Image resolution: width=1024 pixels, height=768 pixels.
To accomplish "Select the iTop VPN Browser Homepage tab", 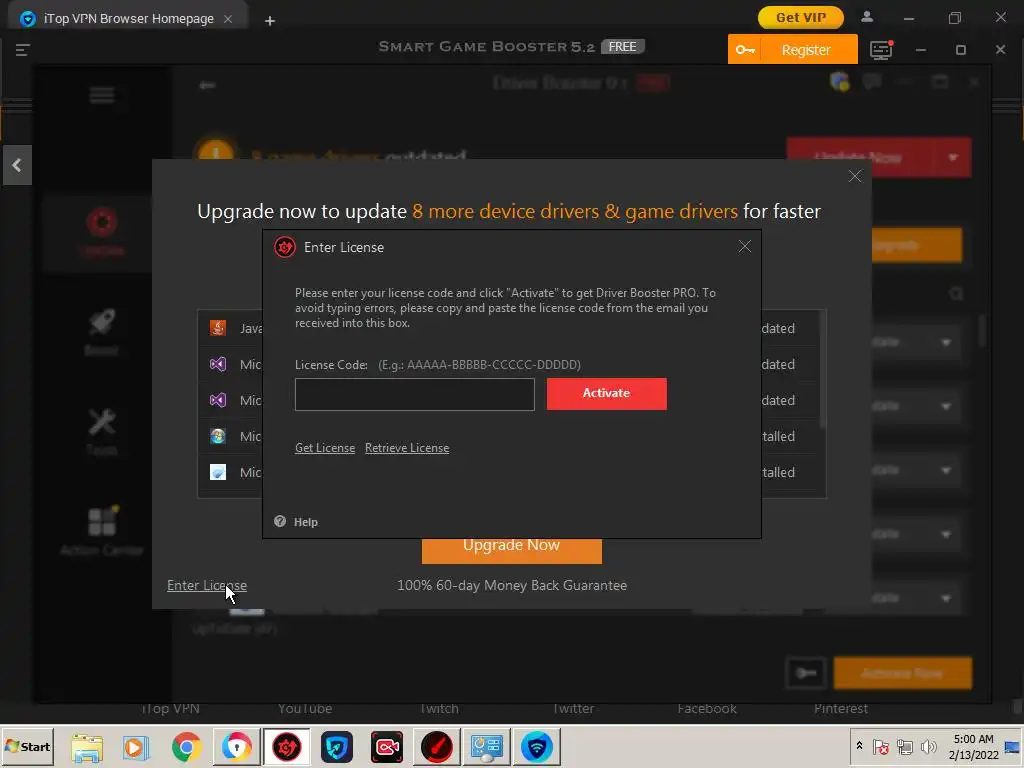I will pos(128,19).
